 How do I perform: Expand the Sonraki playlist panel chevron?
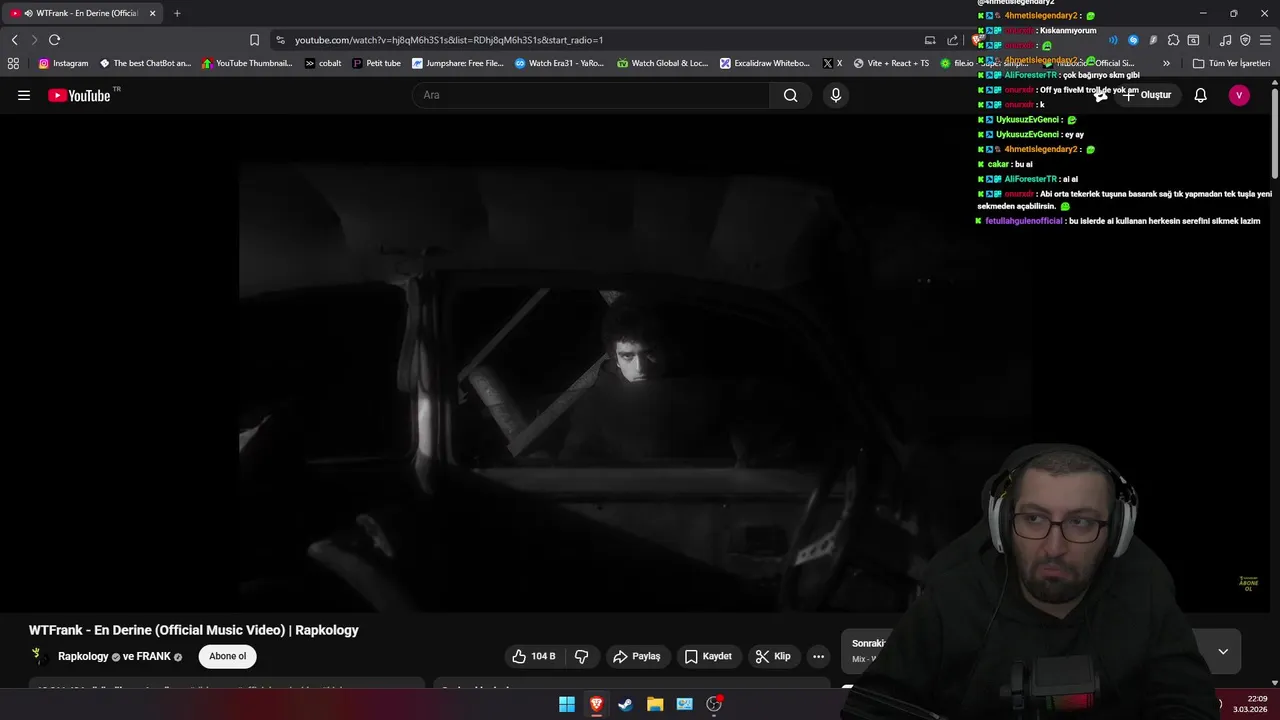point(1223,652)
